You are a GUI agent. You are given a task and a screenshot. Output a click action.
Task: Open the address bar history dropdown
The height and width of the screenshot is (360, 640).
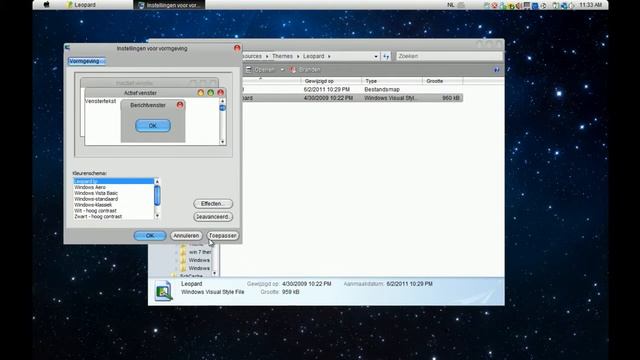coord(376,56)
